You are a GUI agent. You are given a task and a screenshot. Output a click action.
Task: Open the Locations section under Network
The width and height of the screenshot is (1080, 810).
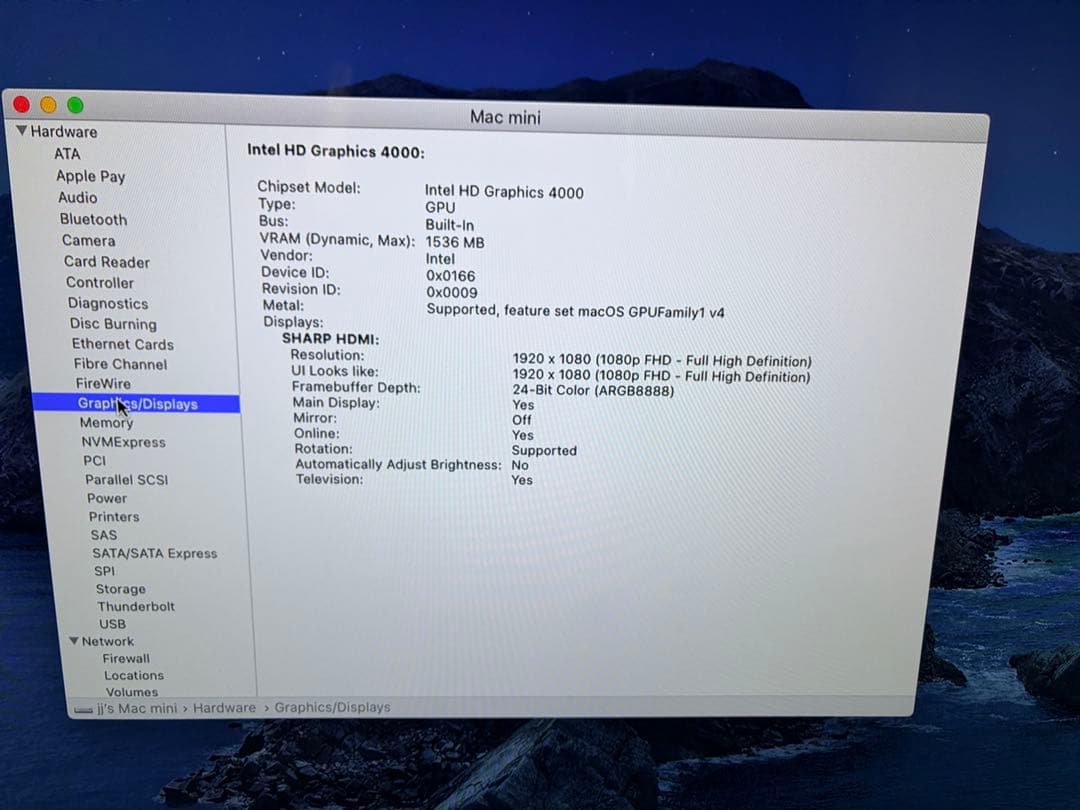133,675
